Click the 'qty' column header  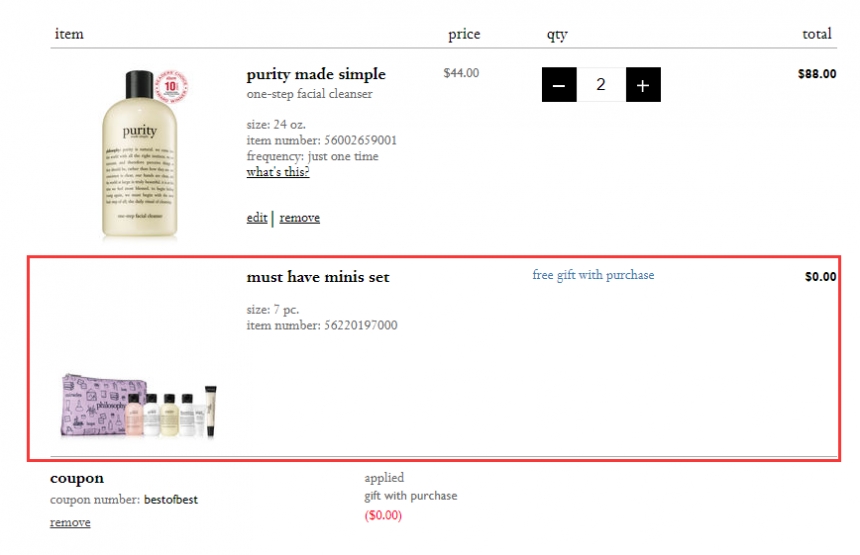557,35
